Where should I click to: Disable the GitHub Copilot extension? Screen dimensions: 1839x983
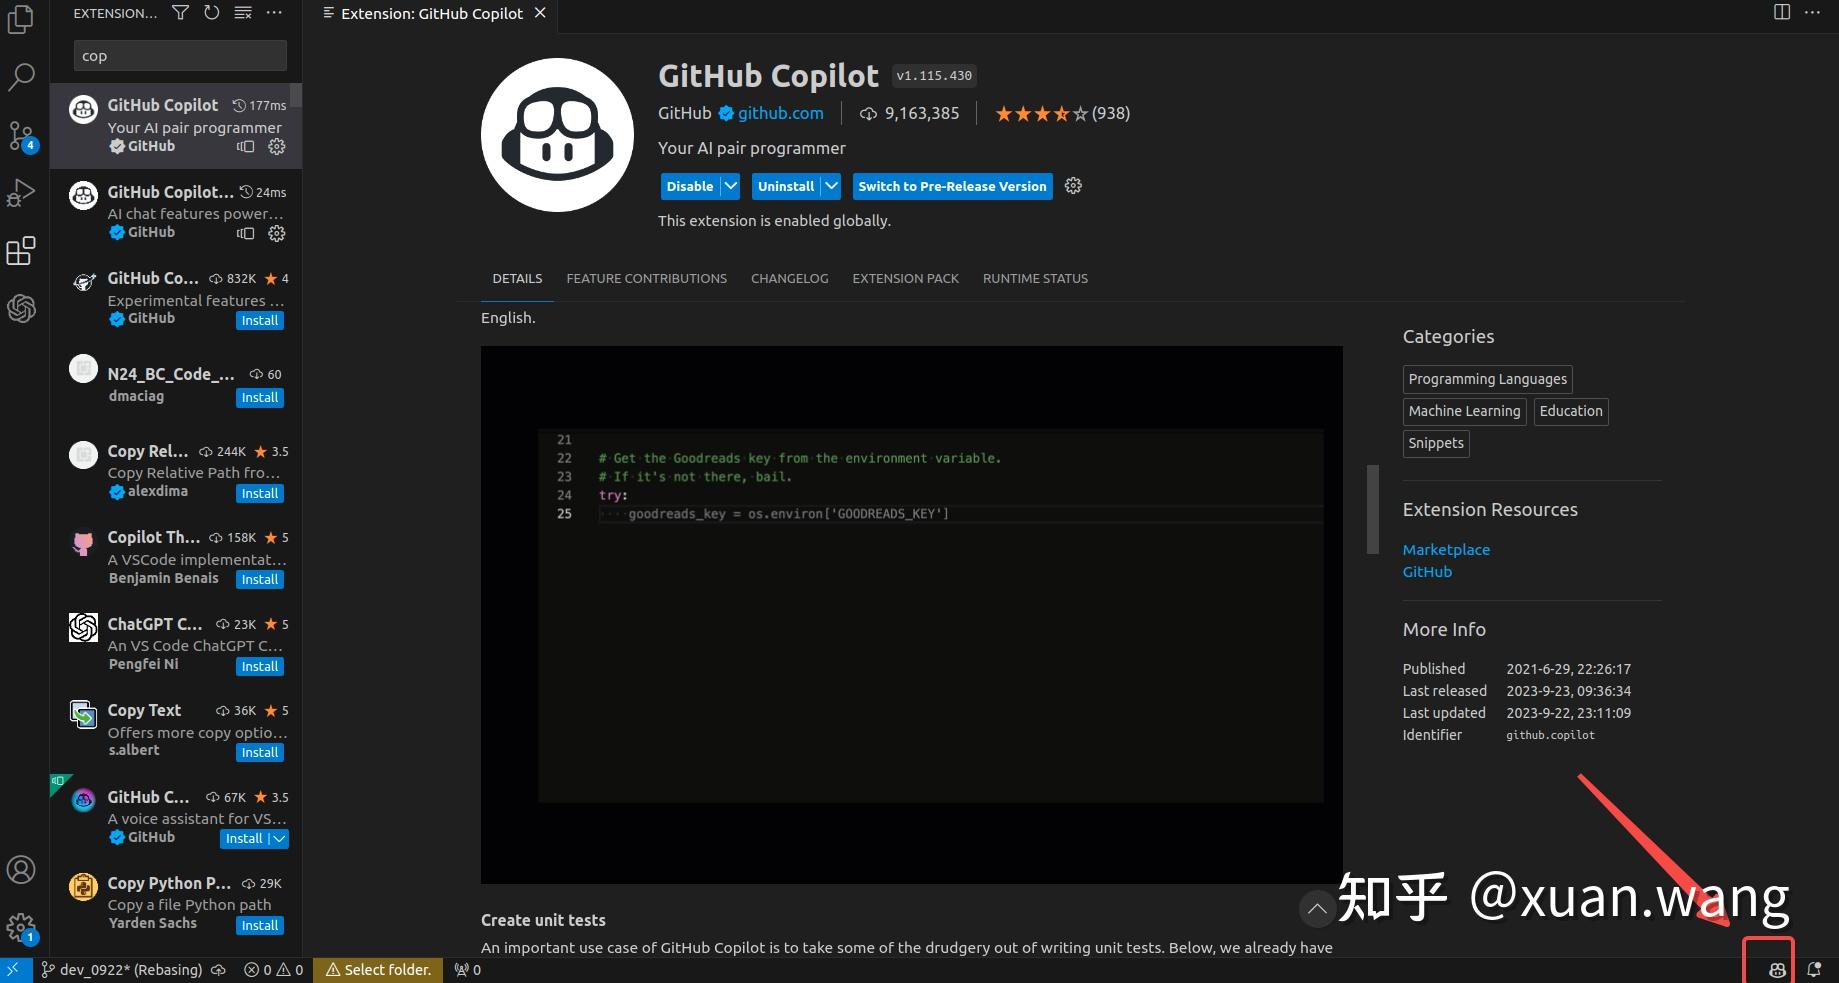click(x=688, y=186)
